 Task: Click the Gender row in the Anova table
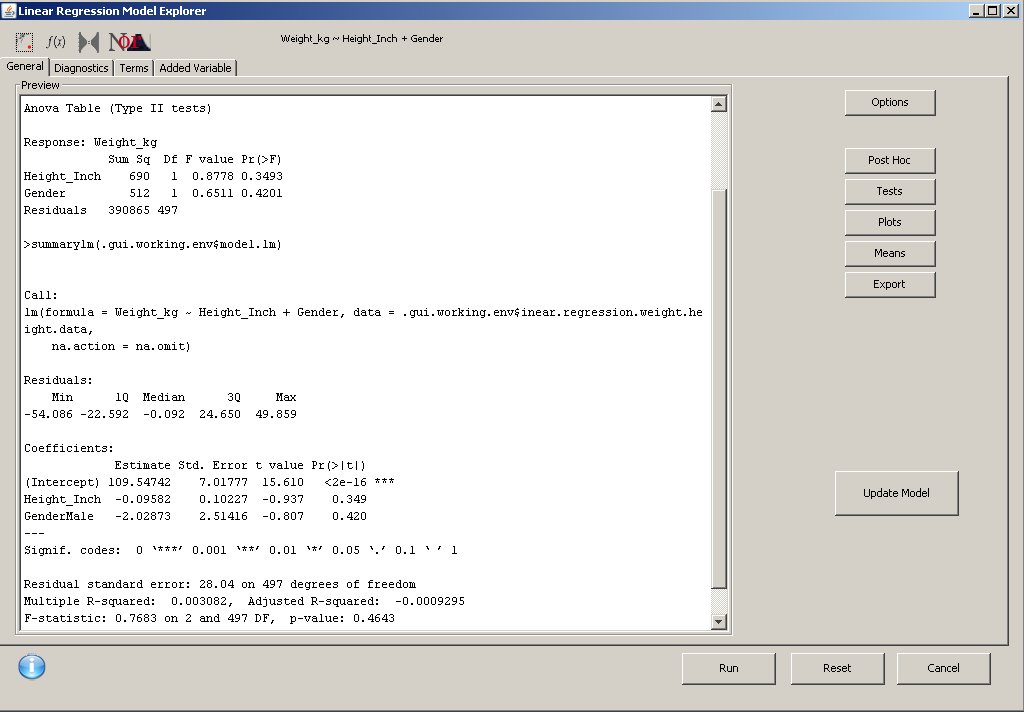[x=153, y=193]
